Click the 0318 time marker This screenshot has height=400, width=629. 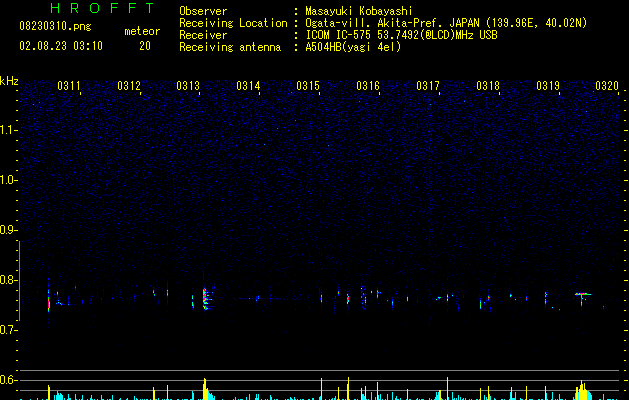click(x=488, y=86)
